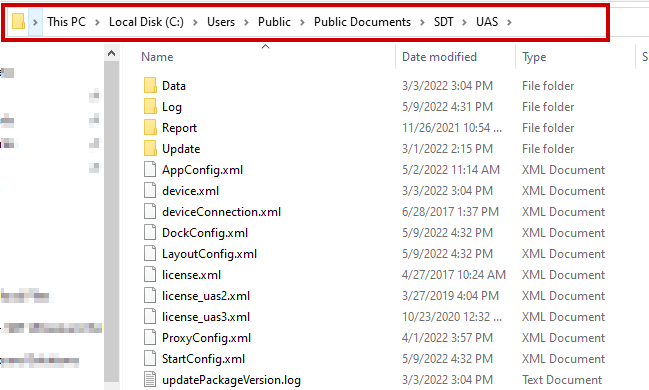Image resolution: width=649 pixels, height=390 pixels.
Task: Select the device.xml file name
Action: tap(190, 191)
